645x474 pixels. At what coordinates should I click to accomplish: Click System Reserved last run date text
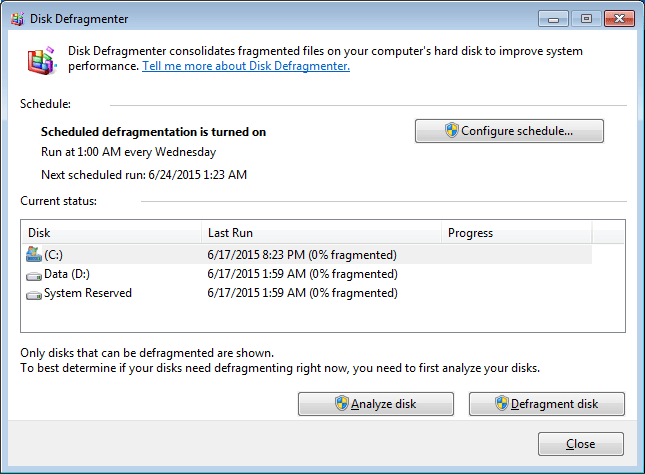coord(302,294)
